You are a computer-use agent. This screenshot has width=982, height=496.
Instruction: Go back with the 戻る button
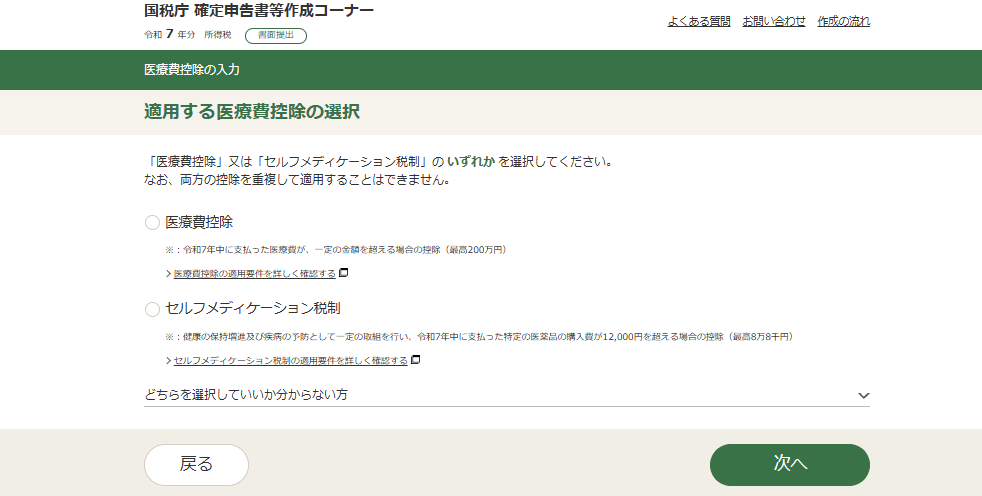(x=197, y=465)
